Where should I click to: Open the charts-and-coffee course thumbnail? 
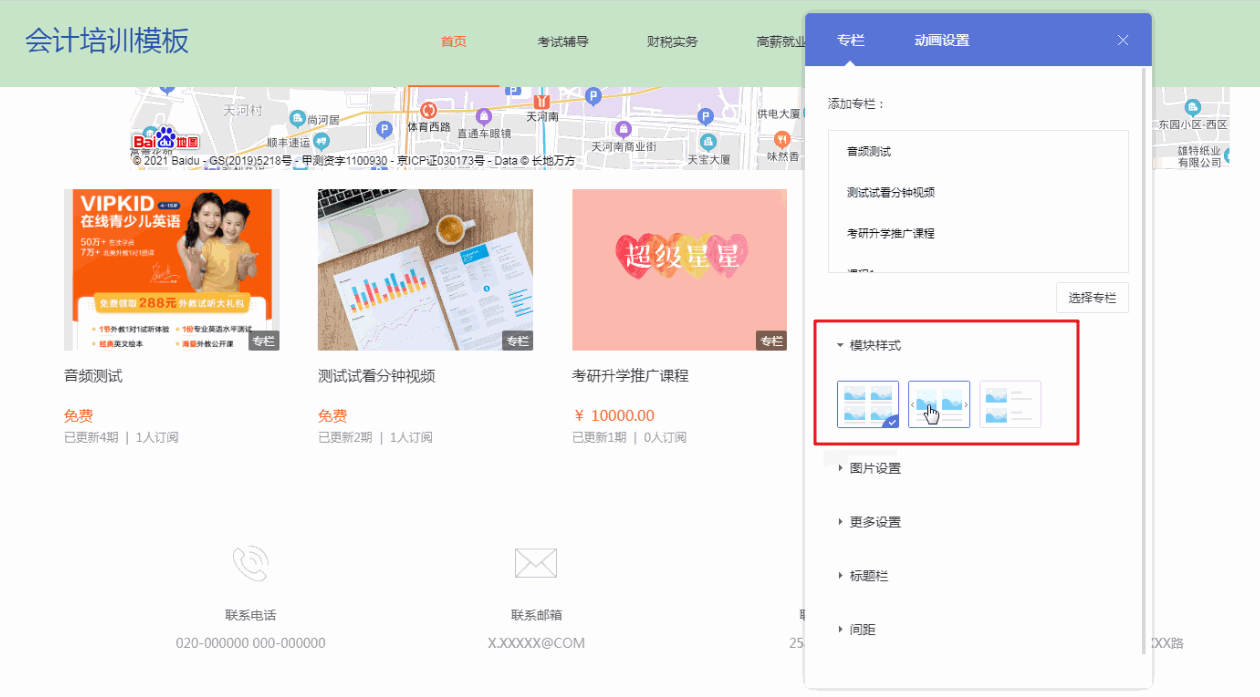pyautogui.click(x=425, y=270)
